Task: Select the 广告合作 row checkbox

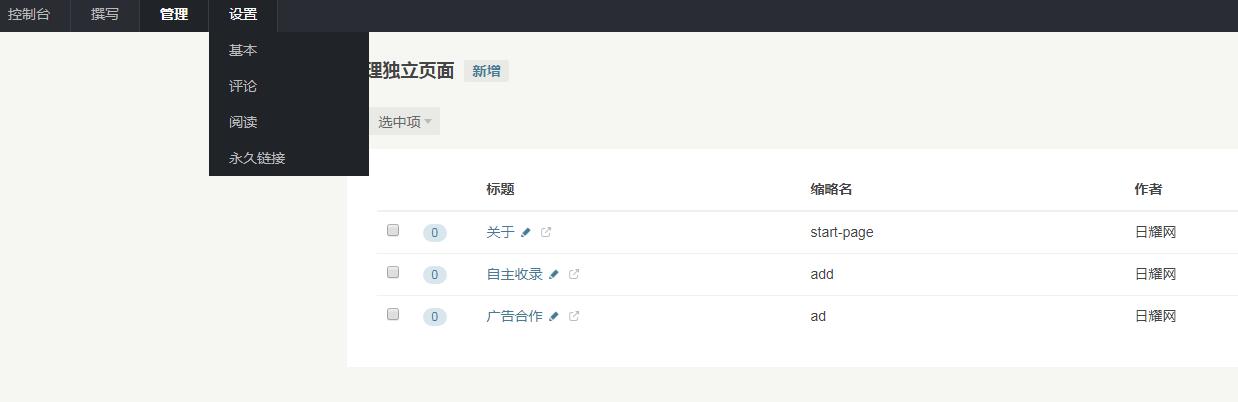Action: click(x=393, y=314)
